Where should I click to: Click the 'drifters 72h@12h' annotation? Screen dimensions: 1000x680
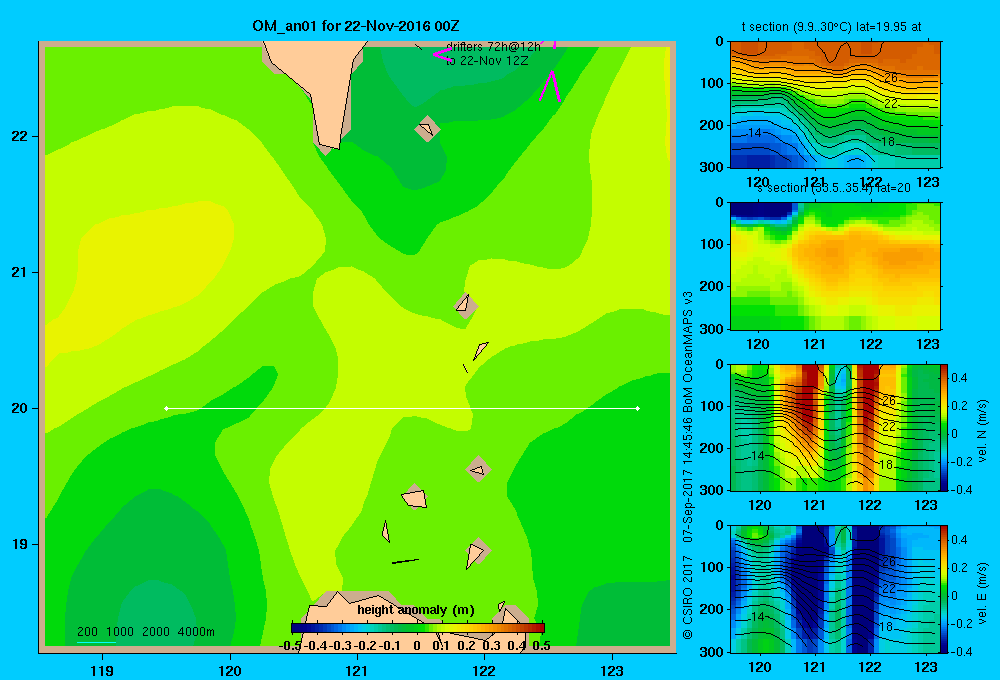click(x=493, y=47)
